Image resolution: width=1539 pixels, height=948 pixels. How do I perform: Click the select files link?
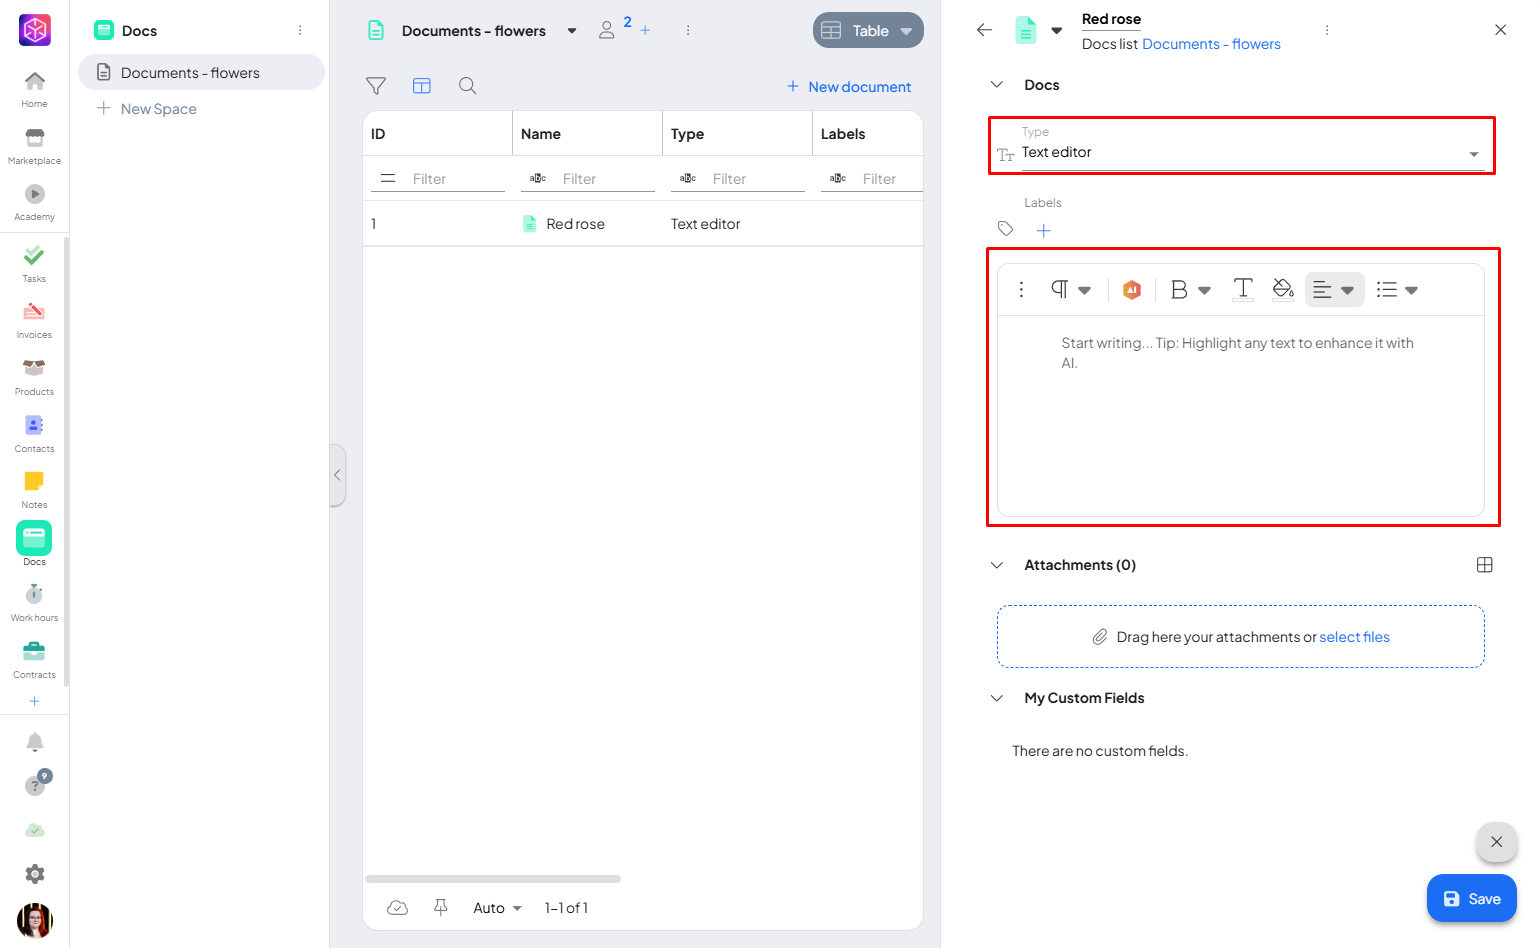1354,637
